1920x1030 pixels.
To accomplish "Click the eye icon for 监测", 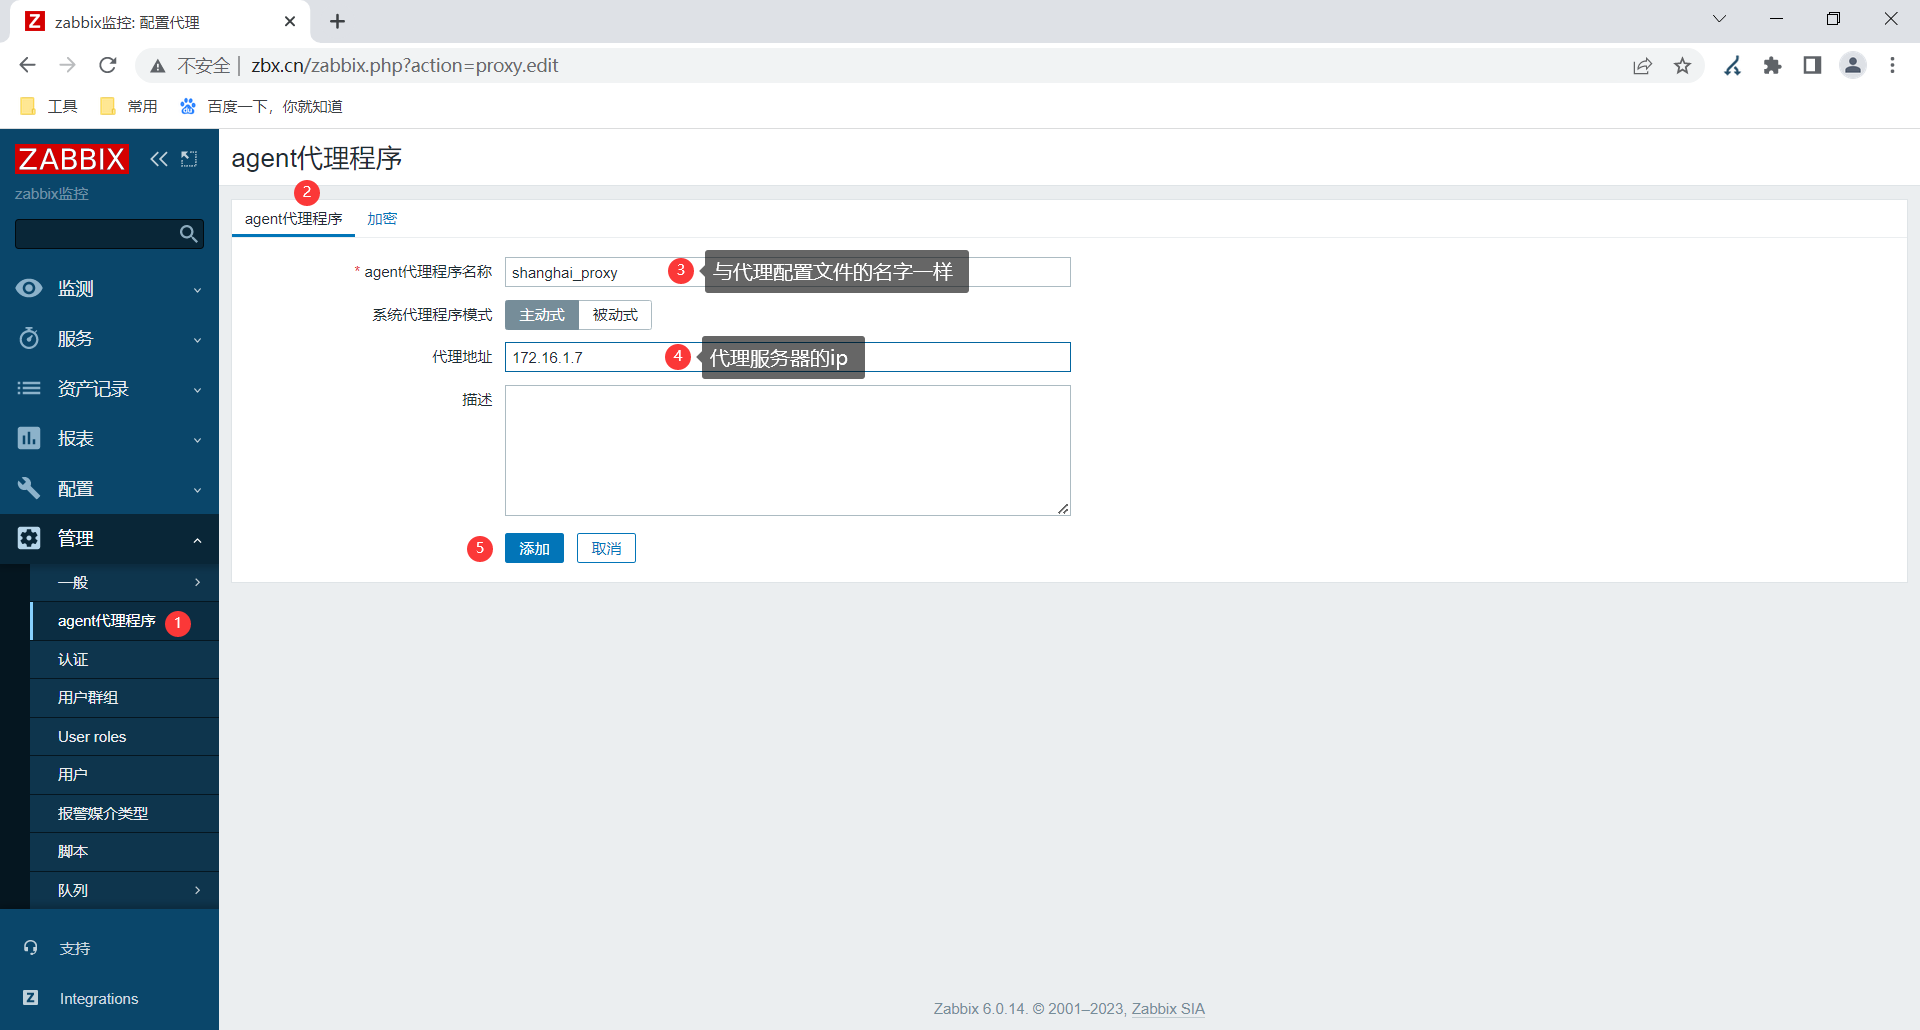I will click(29, 288).
